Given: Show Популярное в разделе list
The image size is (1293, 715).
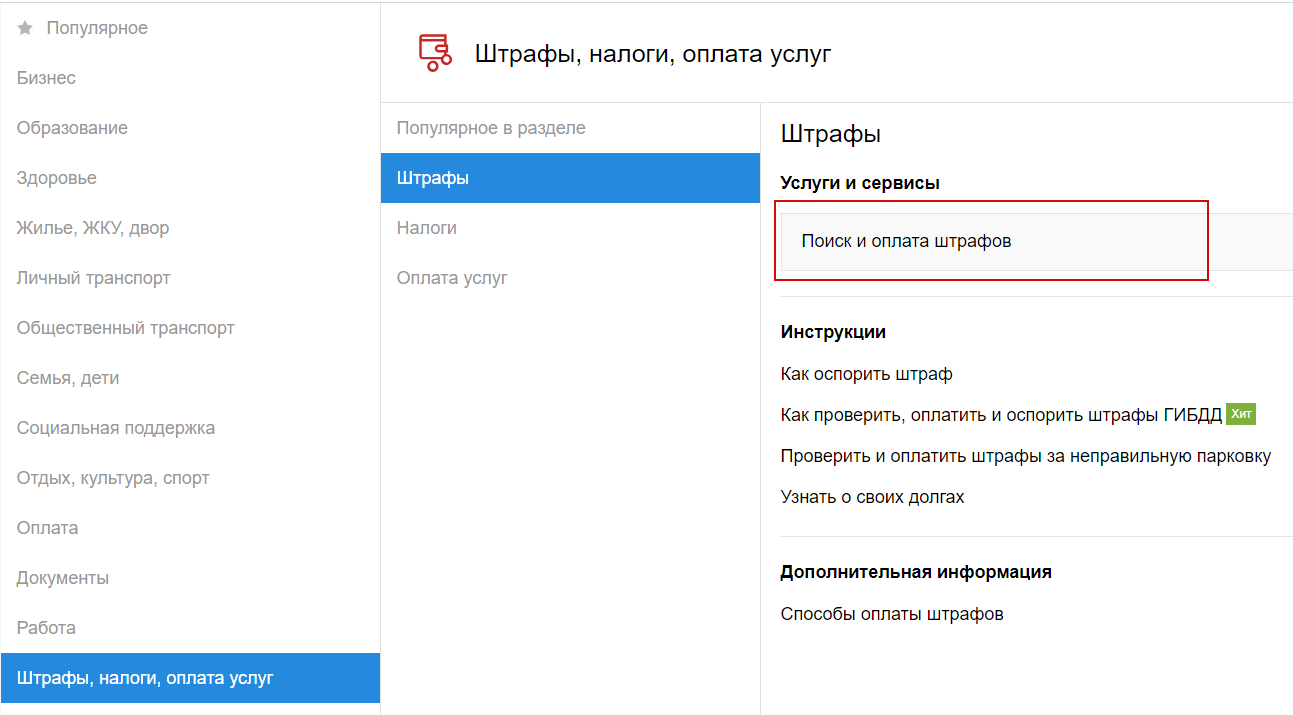Looking at the screenshot, I should [491, 128].
